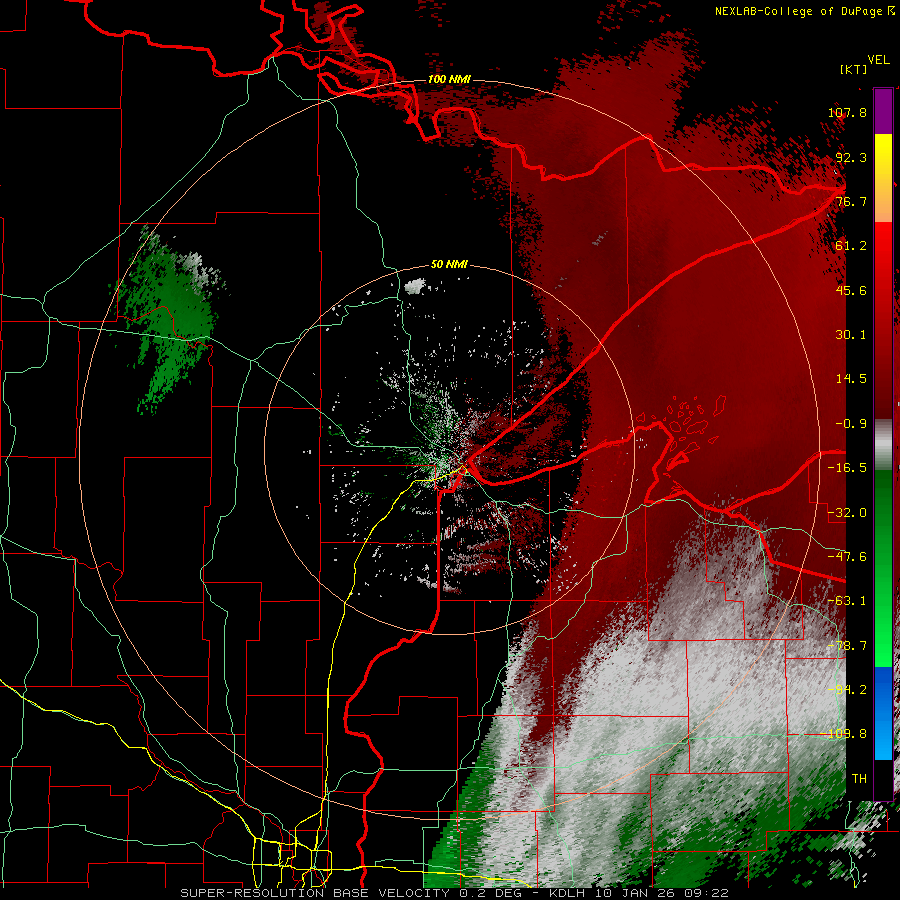The image size is (900, 900).
Task: Select the 92.3 velocity scale value
Action: pyautogui.click(x=851, y=157)
